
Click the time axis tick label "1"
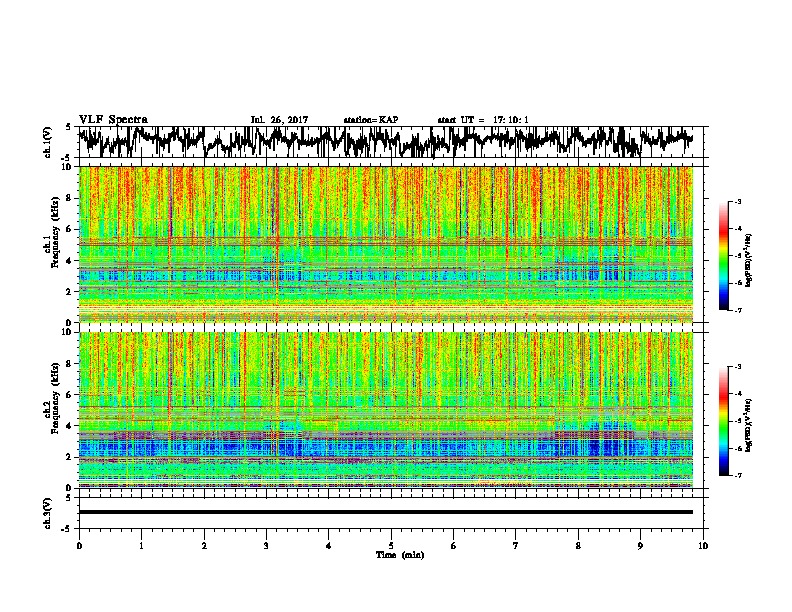coord(141,546)
